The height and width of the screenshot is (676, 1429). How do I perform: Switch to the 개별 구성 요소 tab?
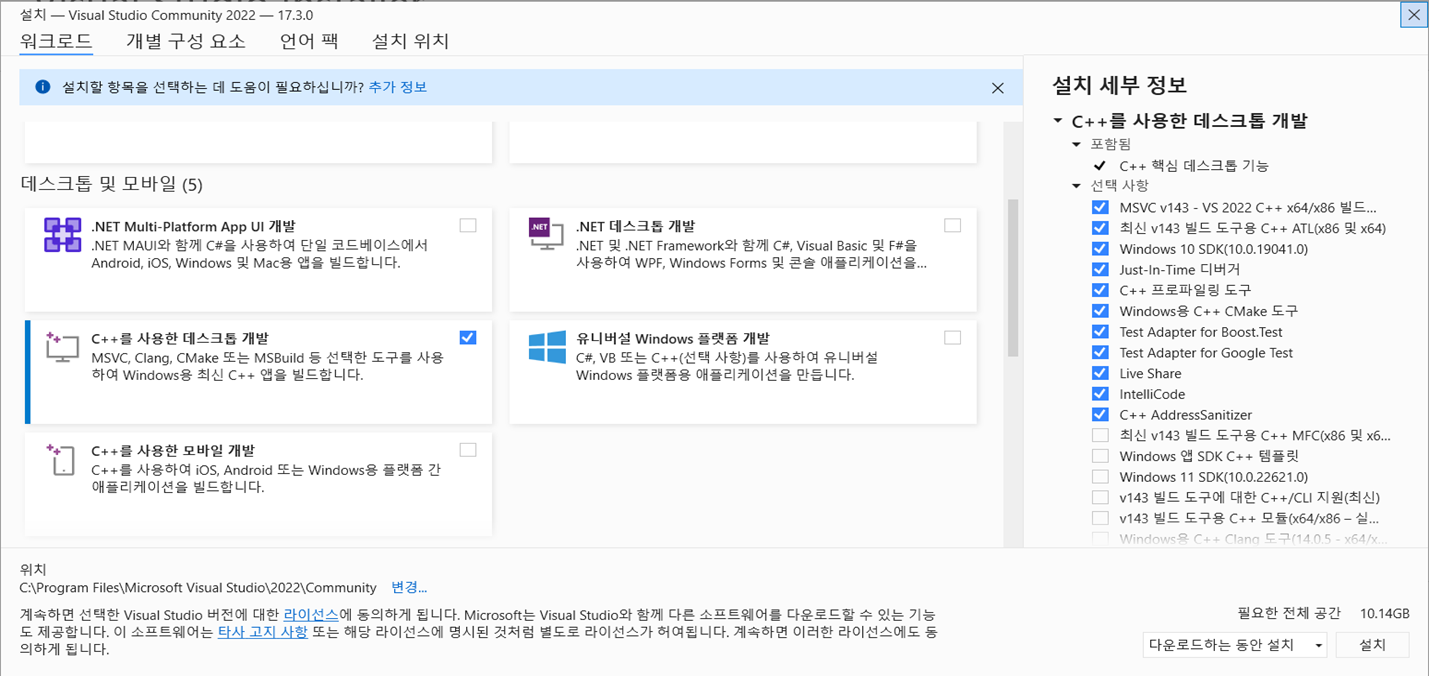tap(185, 41)
